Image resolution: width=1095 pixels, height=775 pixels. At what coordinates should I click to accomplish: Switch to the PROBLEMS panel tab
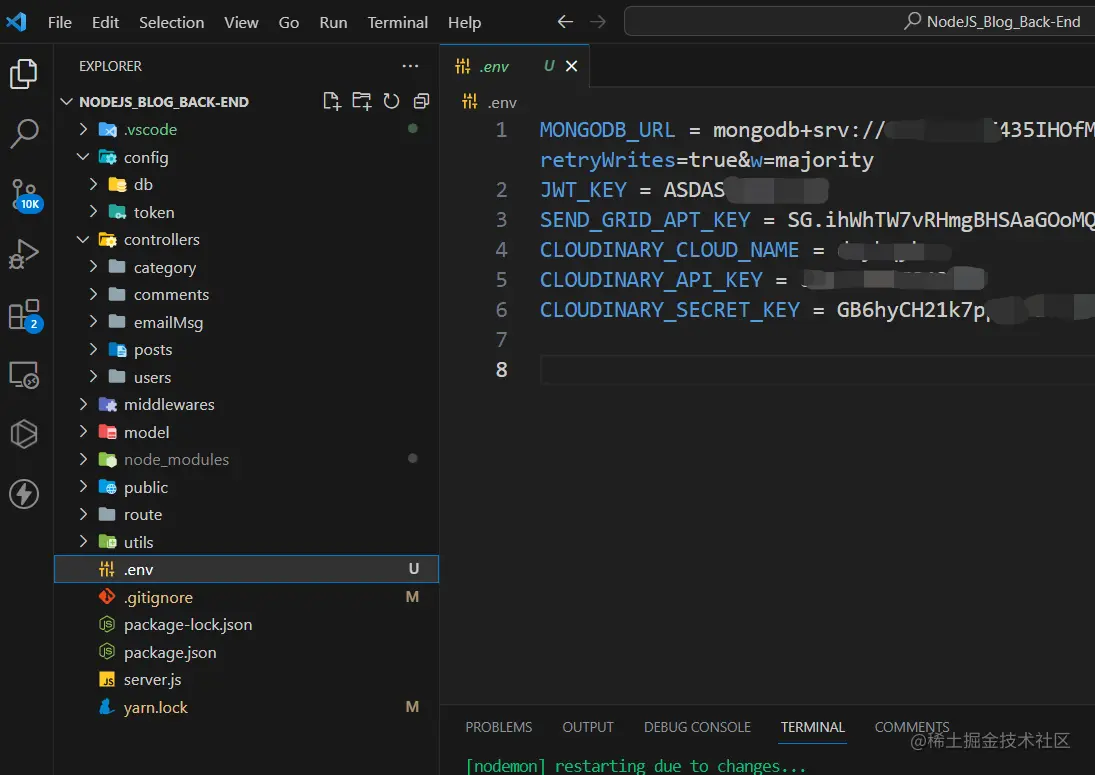pos(498,727)
